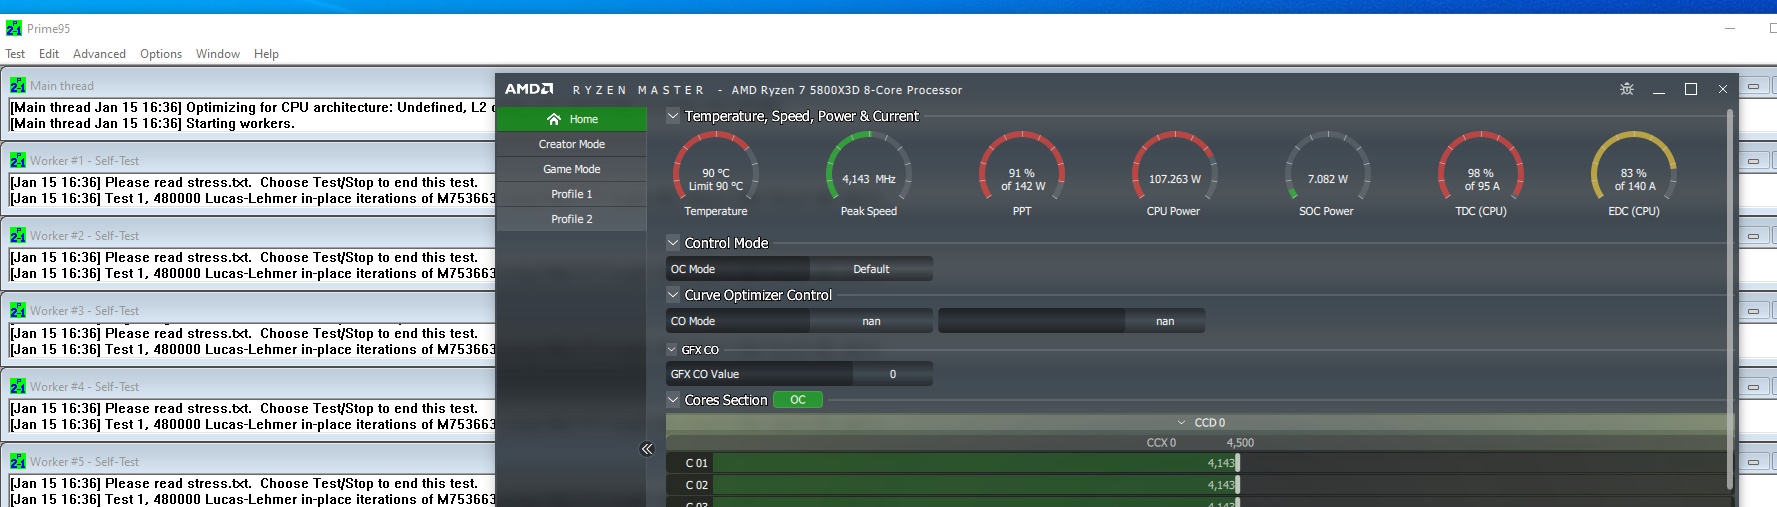The width and height of the screenshot is (1777, 507).
Task: Minimize the Worker #3 child window
Action: pos(1754,311)
